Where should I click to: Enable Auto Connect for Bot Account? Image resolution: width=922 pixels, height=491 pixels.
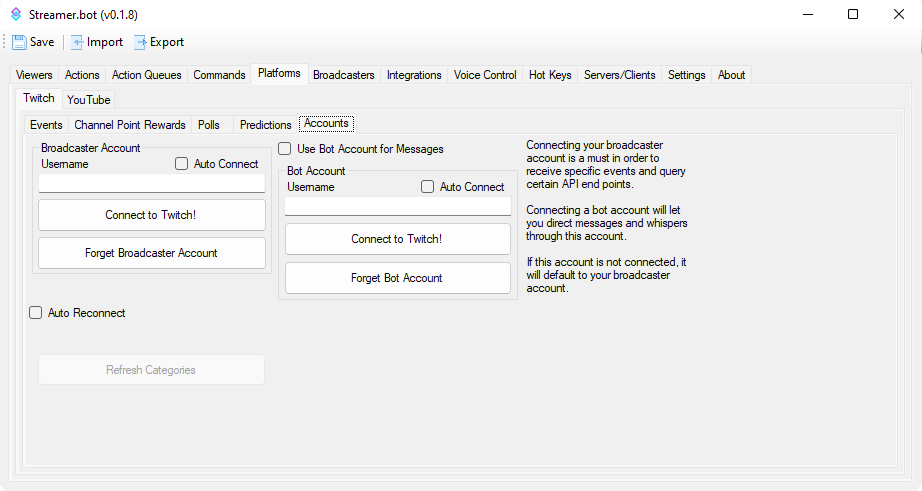tap(427, 187)
